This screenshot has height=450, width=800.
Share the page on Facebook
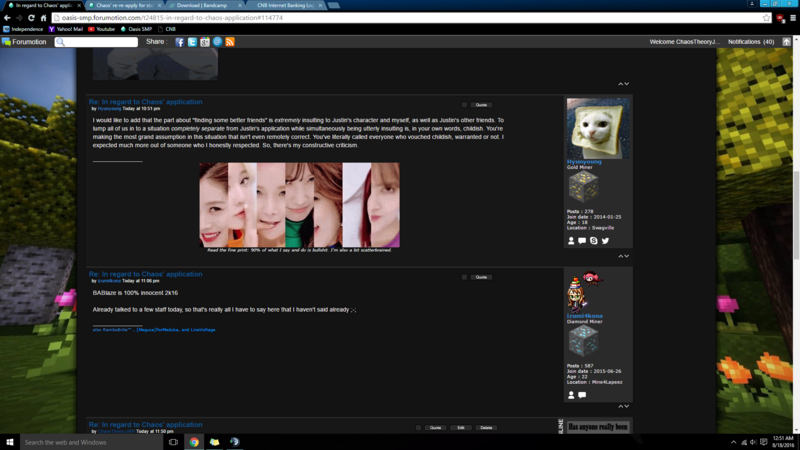[x=180, y=42]
